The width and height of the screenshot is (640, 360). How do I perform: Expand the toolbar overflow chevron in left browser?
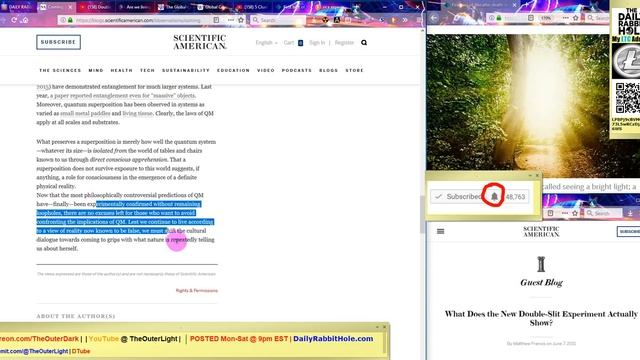pos(405,20)
